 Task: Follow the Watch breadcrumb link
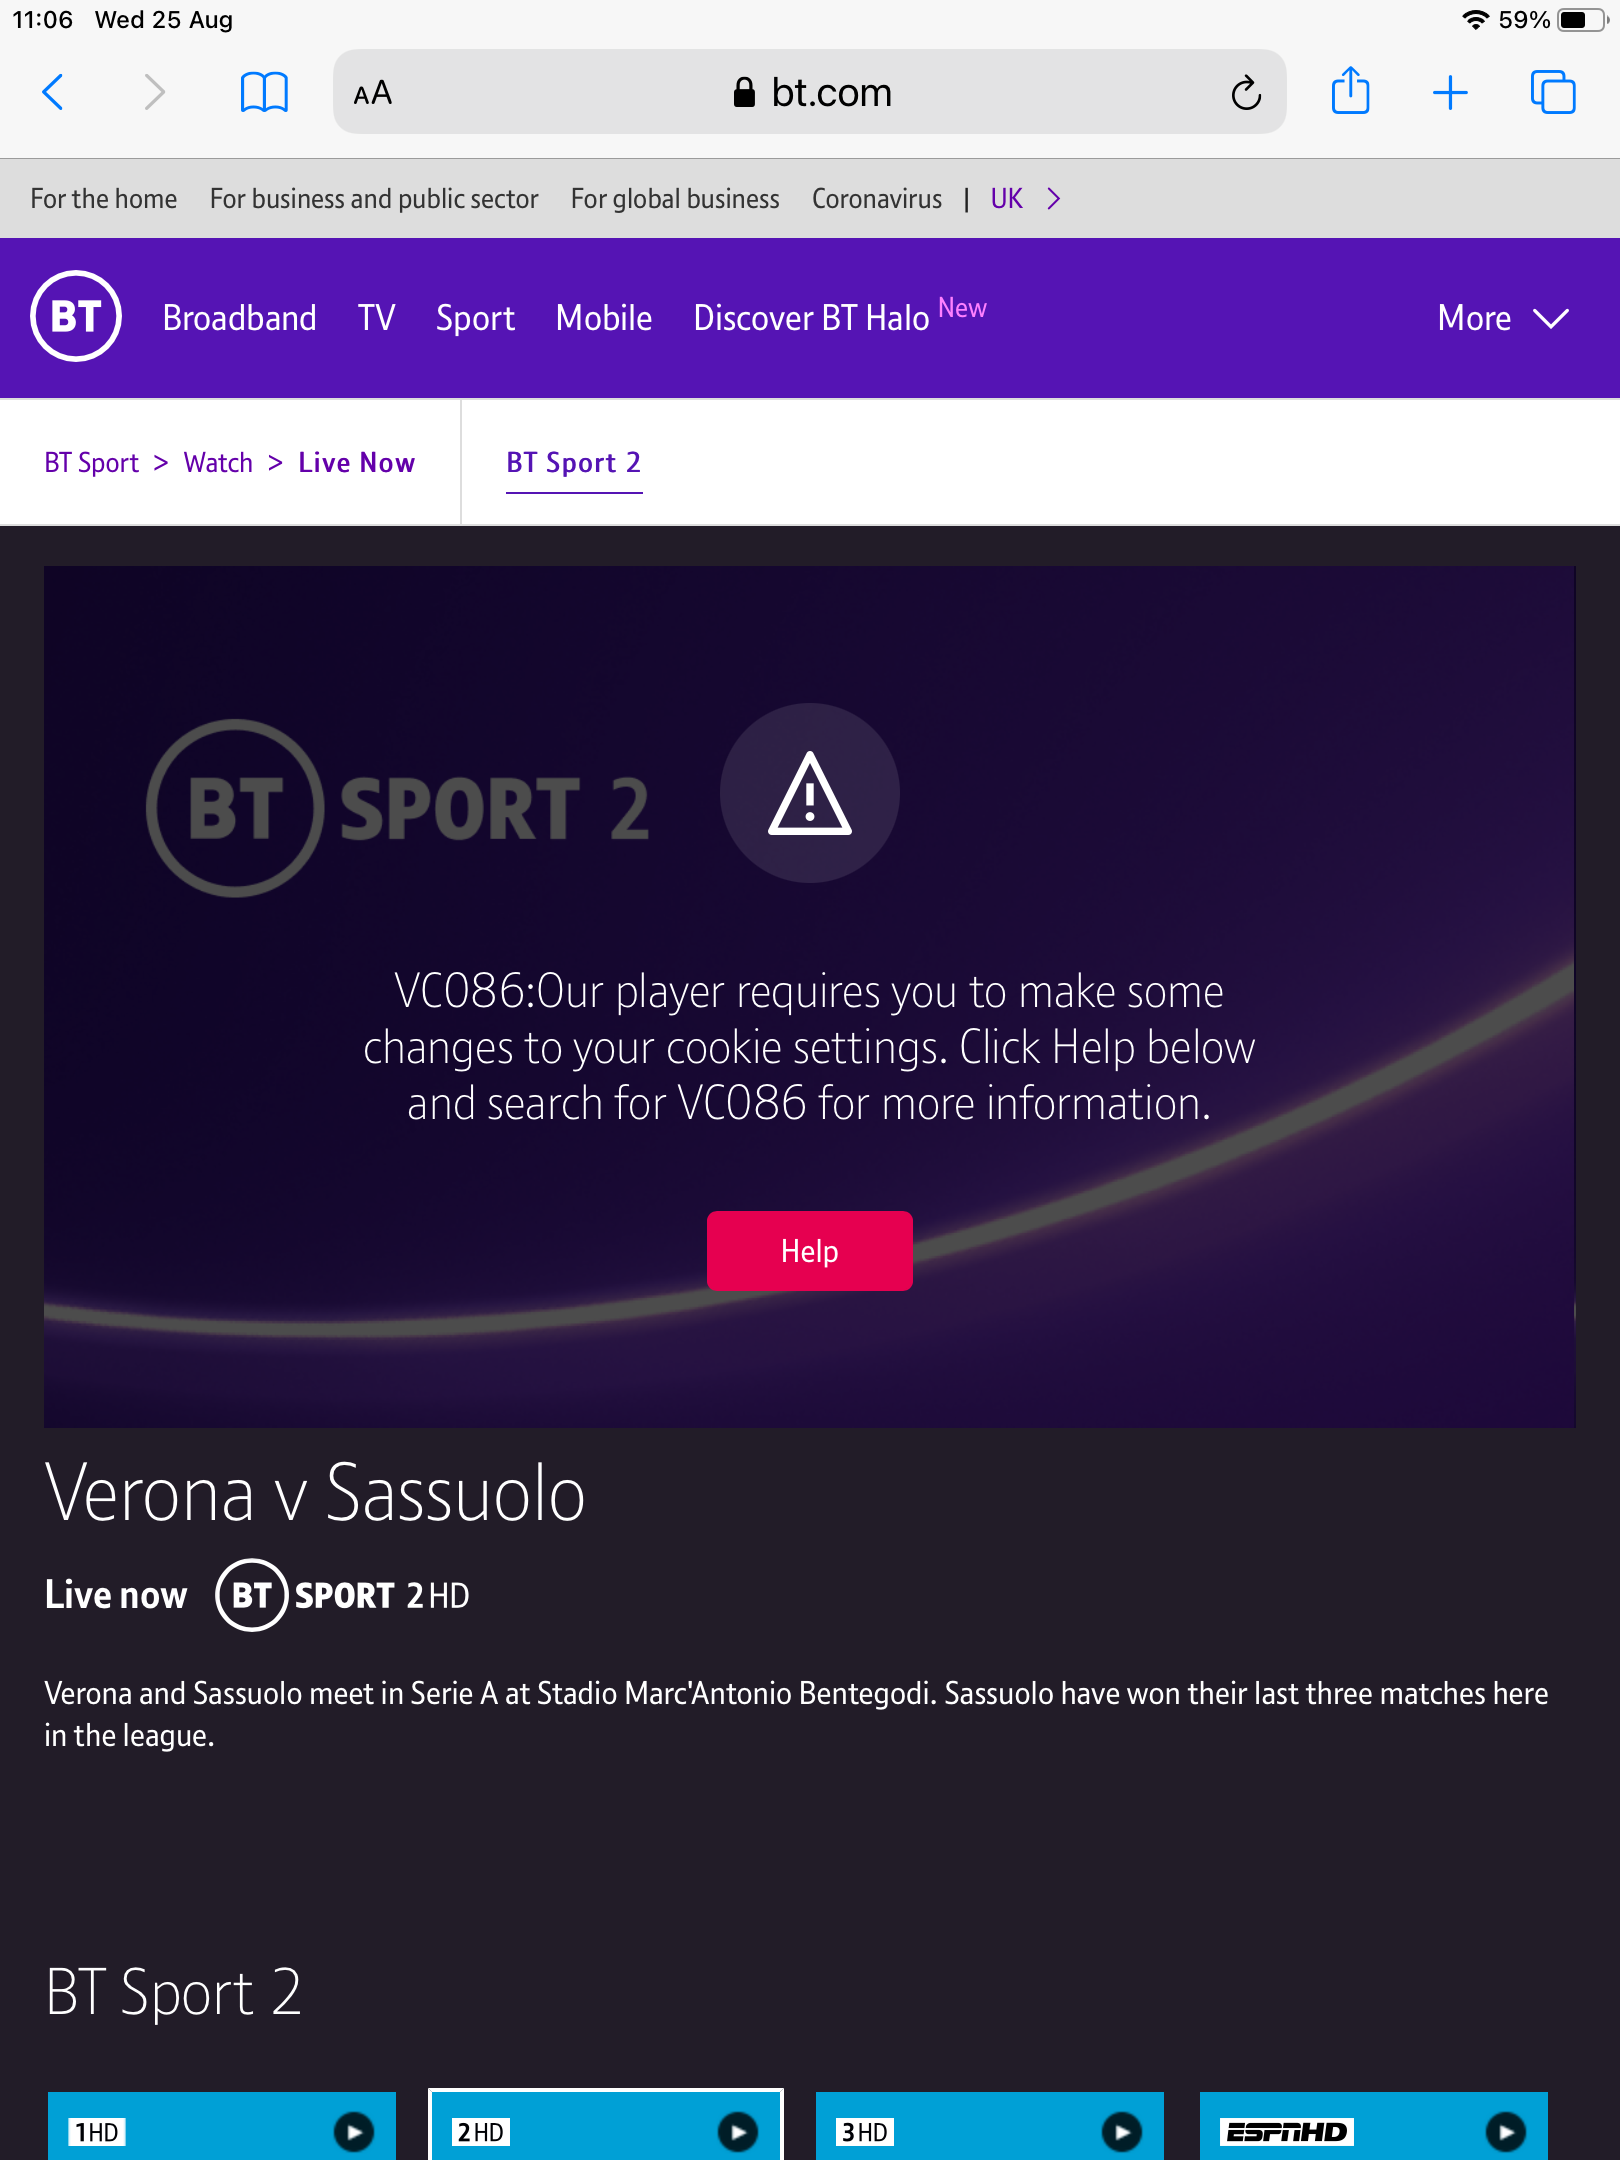(218, 463)
